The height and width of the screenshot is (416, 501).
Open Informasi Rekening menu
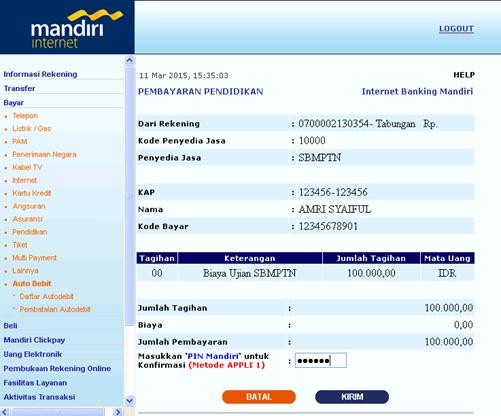click(x=40, y=74)
